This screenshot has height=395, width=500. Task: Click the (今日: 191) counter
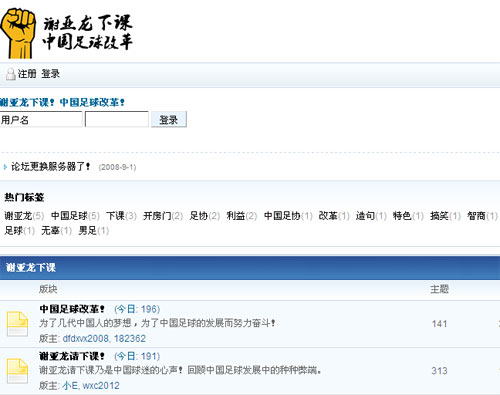137,356
